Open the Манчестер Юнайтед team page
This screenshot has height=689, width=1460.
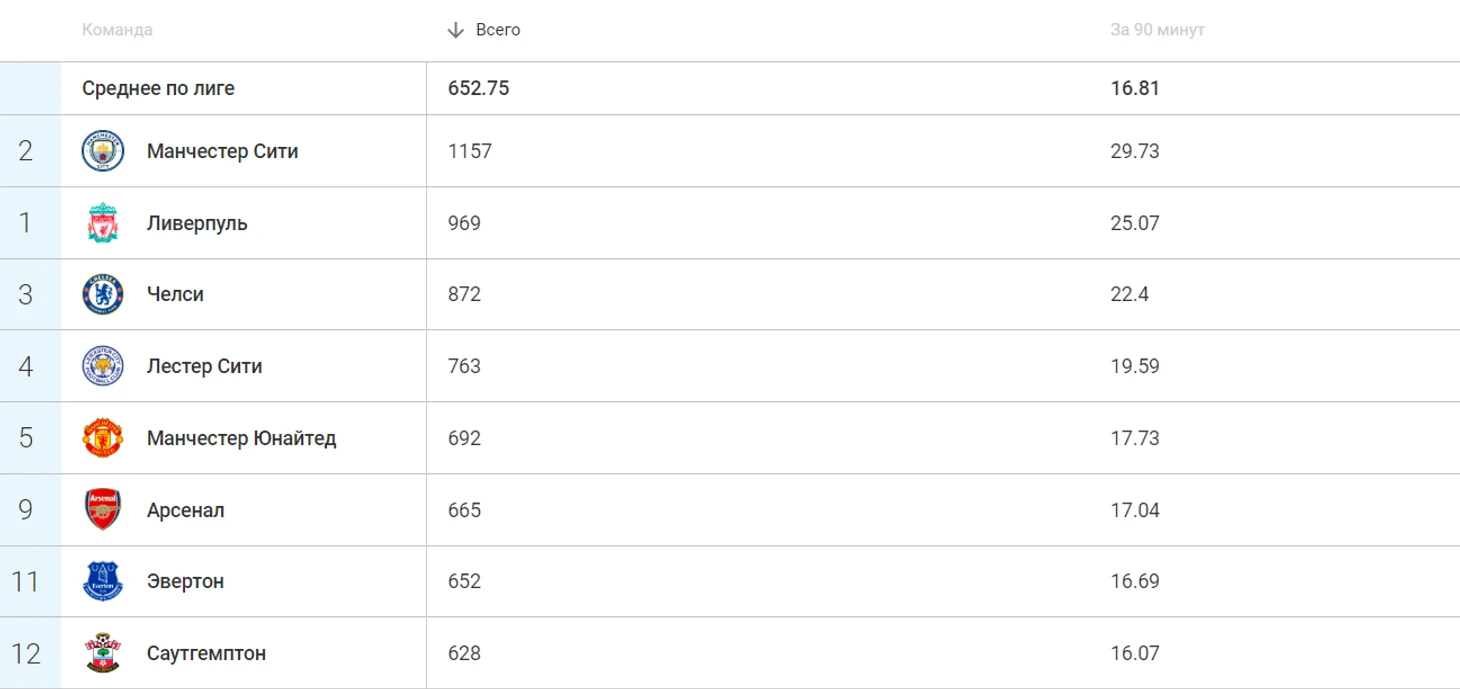(241, 438)
